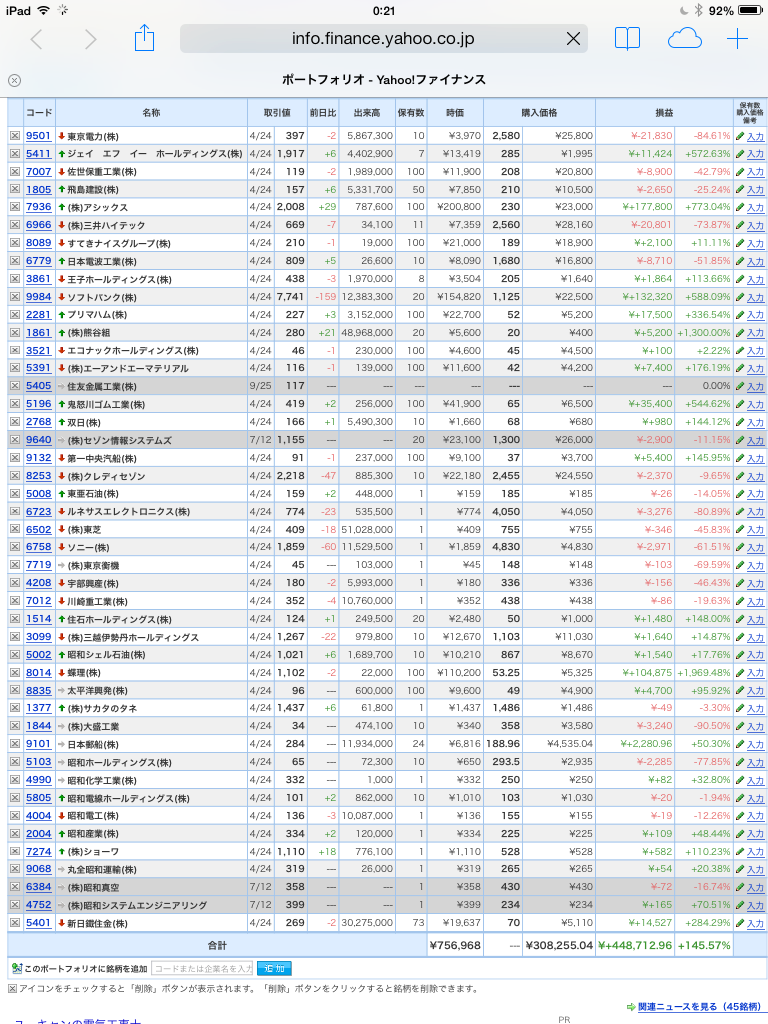Open stock code 6758 link
768x1024 pixels.
coord(39,547)
